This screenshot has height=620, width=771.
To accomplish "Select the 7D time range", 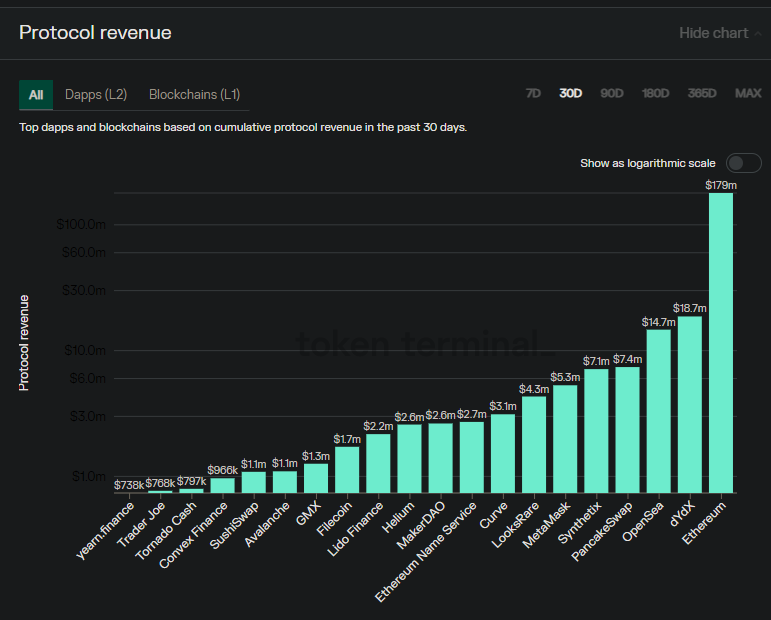I will point(533,93).
